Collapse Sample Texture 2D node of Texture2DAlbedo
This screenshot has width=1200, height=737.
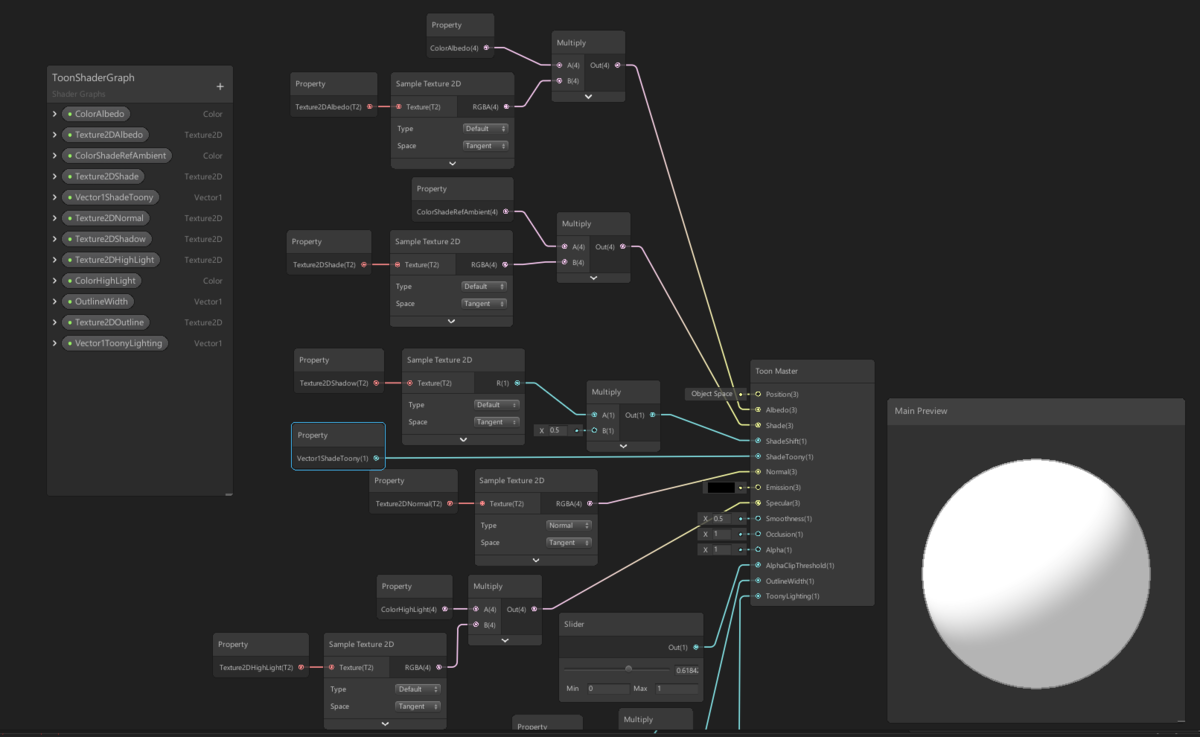pyautogui.click(x=452, y=163)
